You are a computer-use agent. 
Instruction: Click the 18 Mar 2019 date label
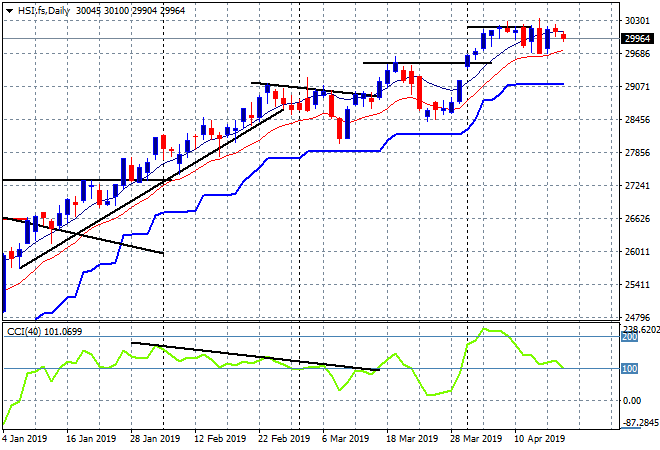[x=412, y=438]
